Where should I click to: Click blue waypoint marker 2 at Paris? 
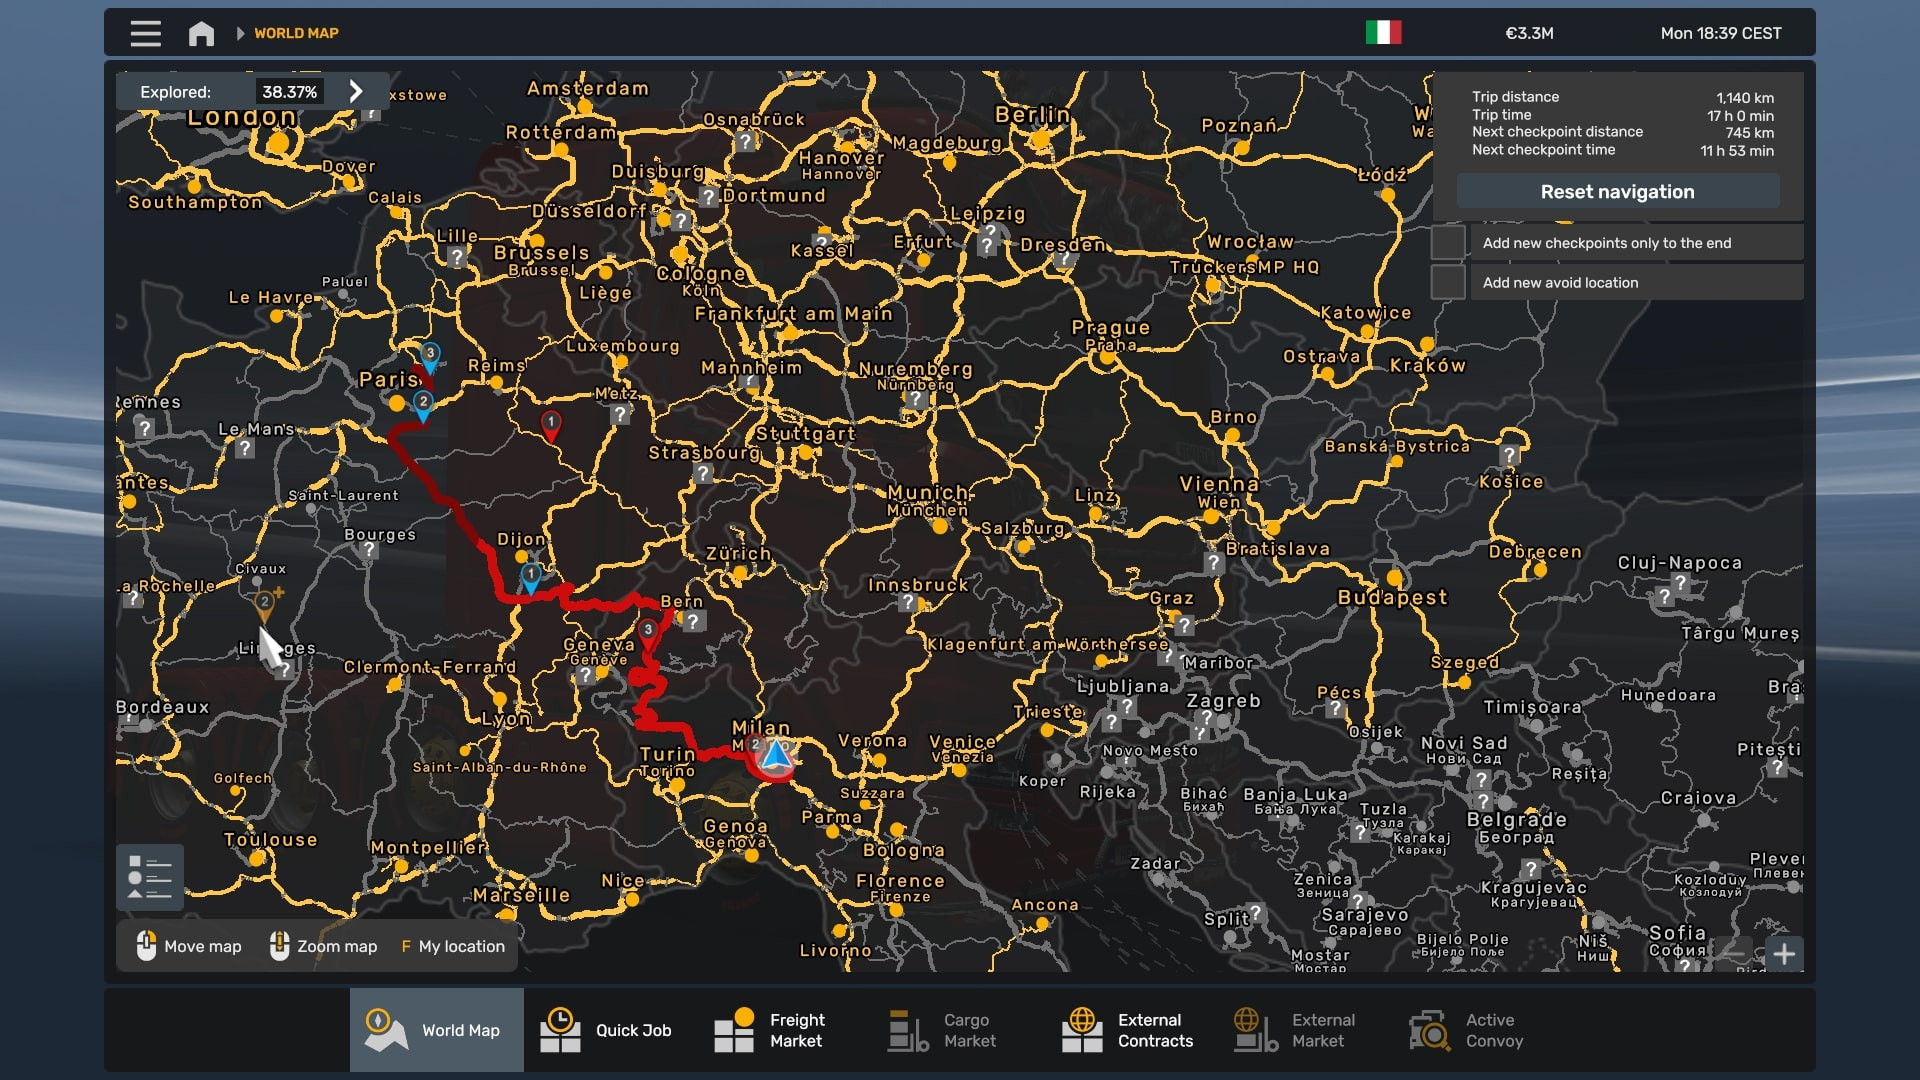click(423, 404)
